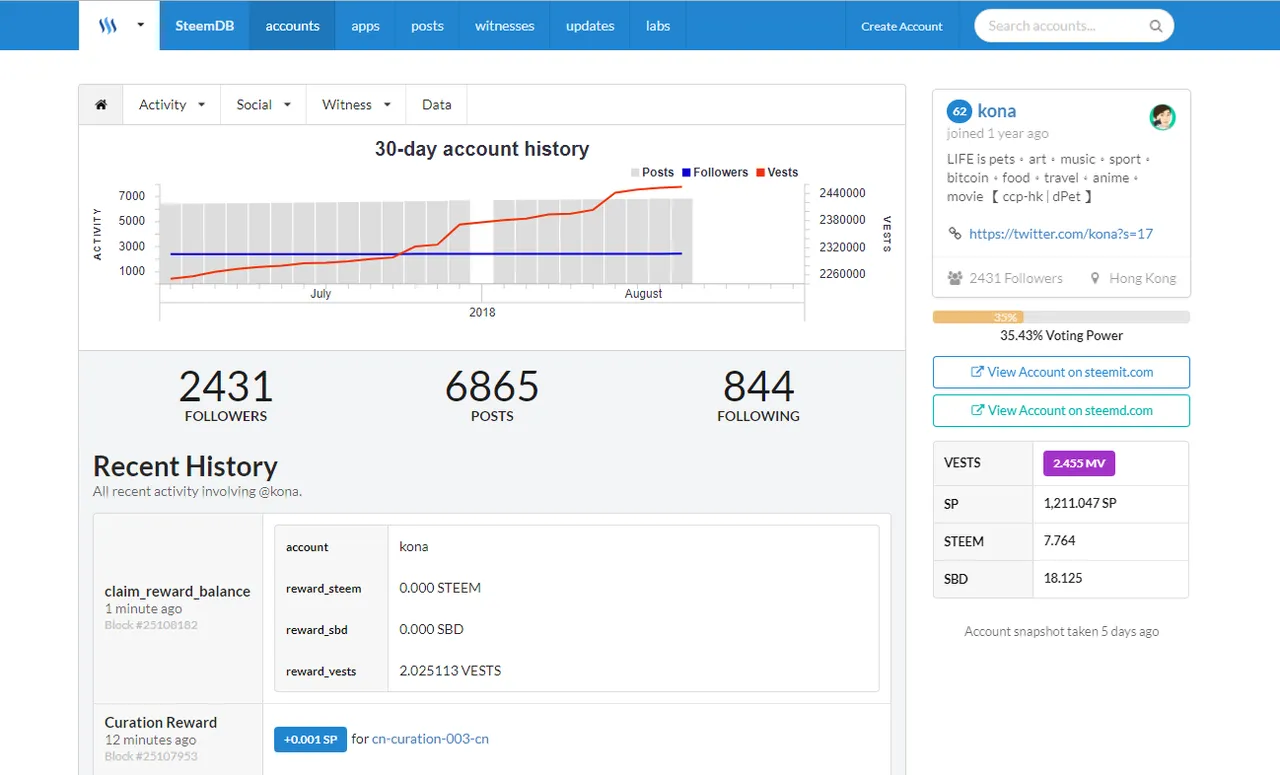The width and height of the screenshot is (1280, 775).
Task: Click the external link icon on steemit.com button
Action: (977, 372)
